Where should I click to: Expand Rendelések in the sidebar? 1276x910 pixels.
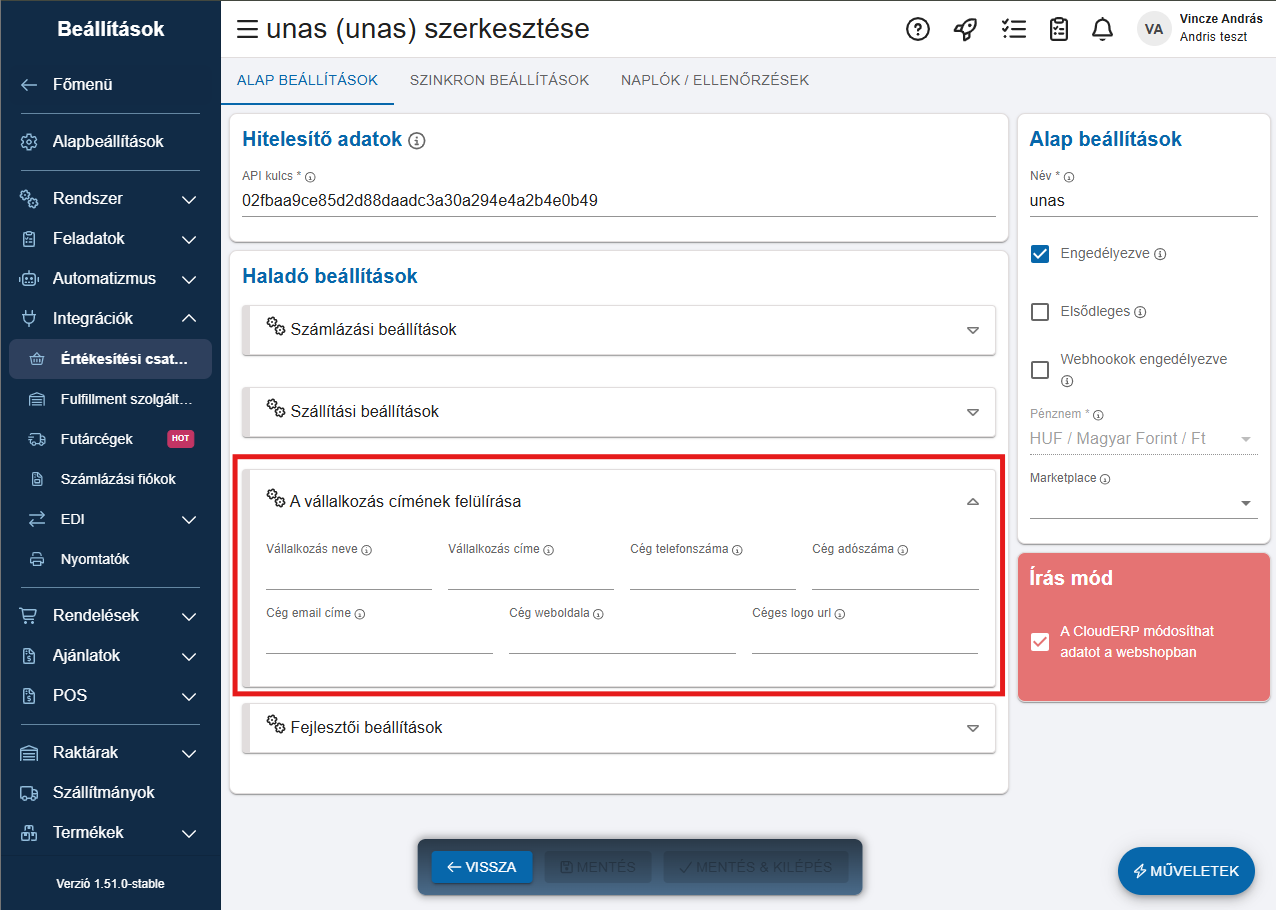110,616
